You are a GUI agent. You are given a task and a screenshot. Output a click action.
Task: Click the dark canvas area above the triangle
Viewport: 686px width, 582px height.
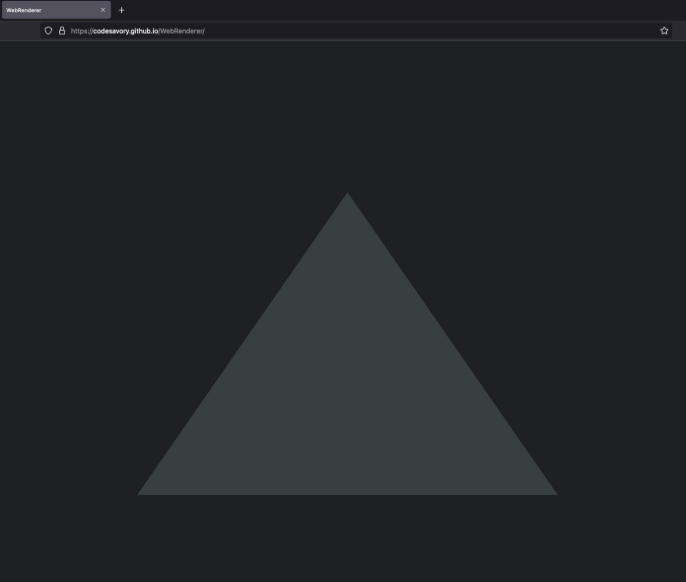347,110
